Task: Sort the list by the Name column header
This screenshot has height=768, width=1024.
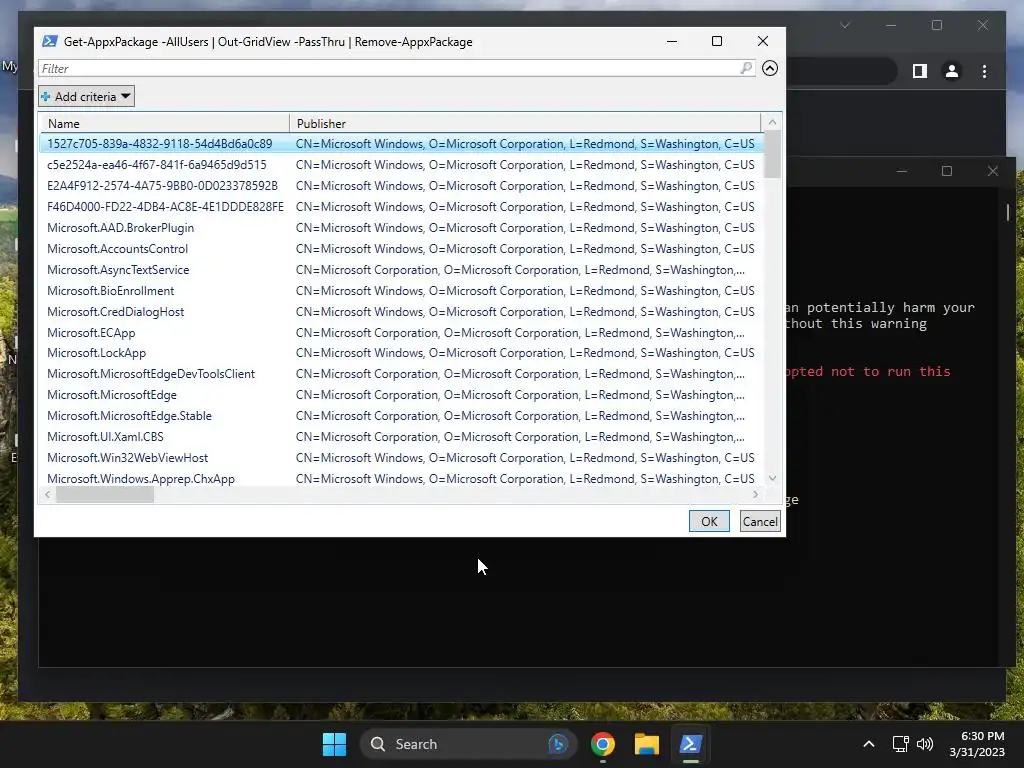Action: pyautogui.click(x=164, y=123)
